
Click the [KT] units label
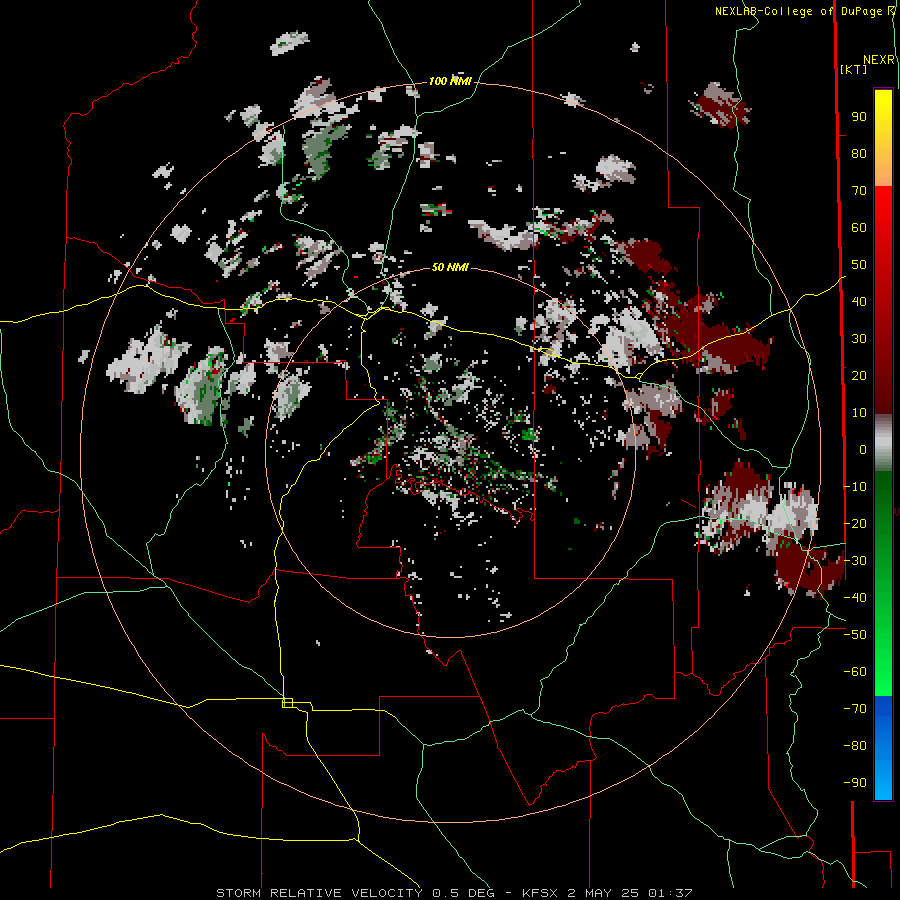click(x=853, y=69)
